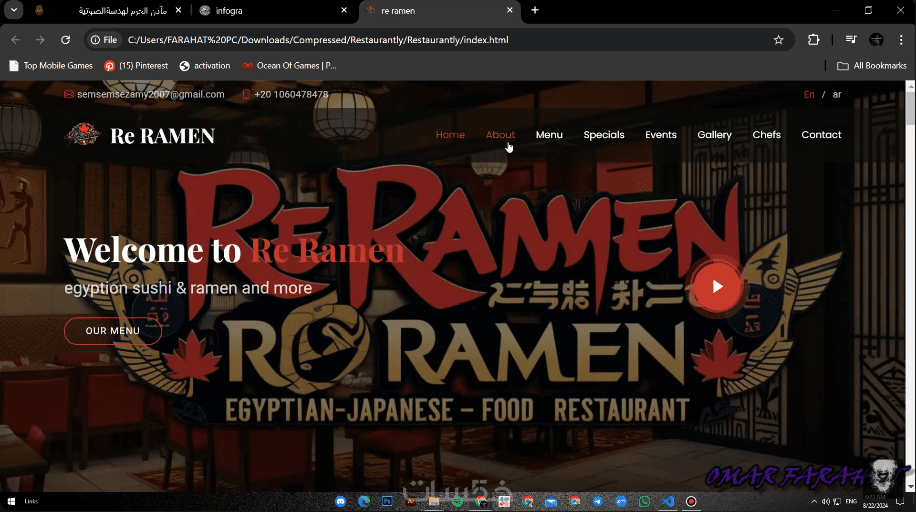Open Photoshop from the taskbar
The height and width of the screenshot is (512, 916).
pos(387,501)
